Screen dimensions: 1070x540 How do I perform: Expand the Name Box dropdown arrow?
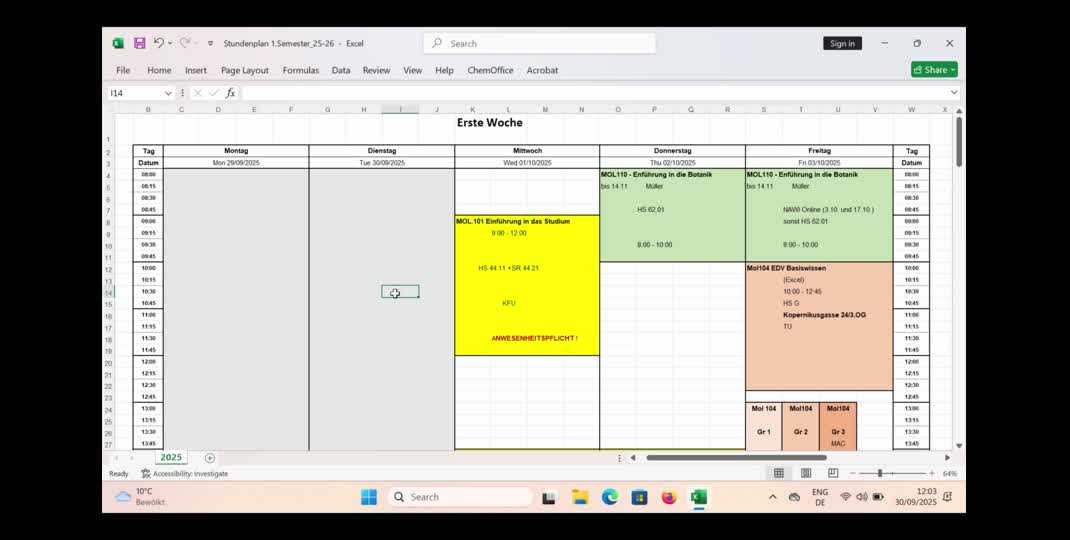168,93
